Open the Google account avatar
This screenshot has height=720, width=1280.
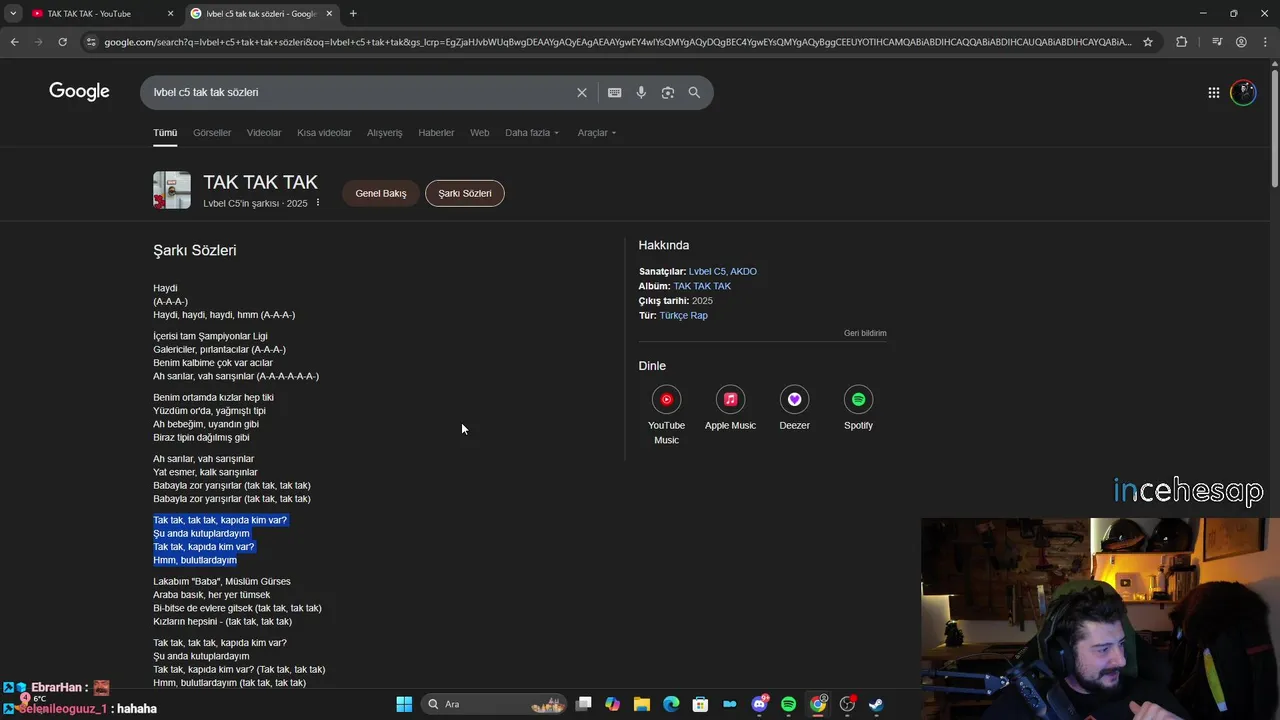(1243, 92)
